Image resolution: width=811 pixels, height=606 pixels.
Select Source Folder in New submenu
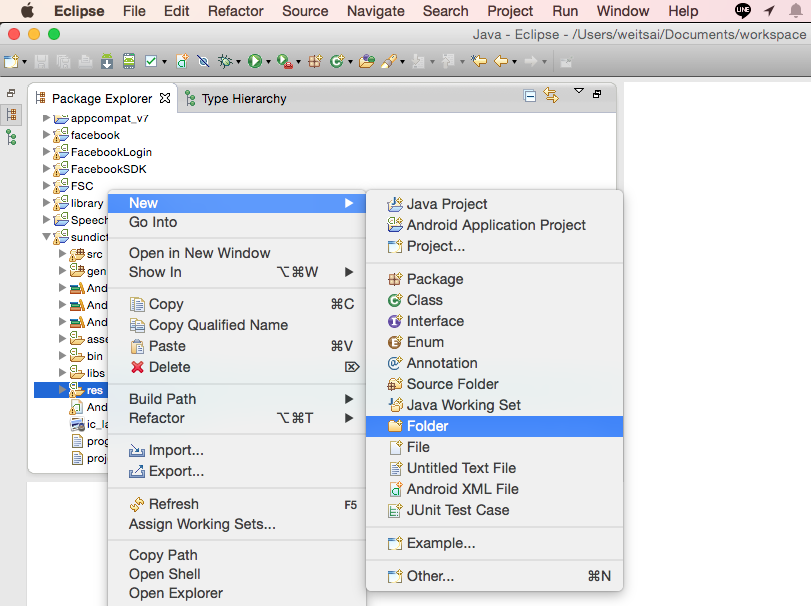click(494, 384)
